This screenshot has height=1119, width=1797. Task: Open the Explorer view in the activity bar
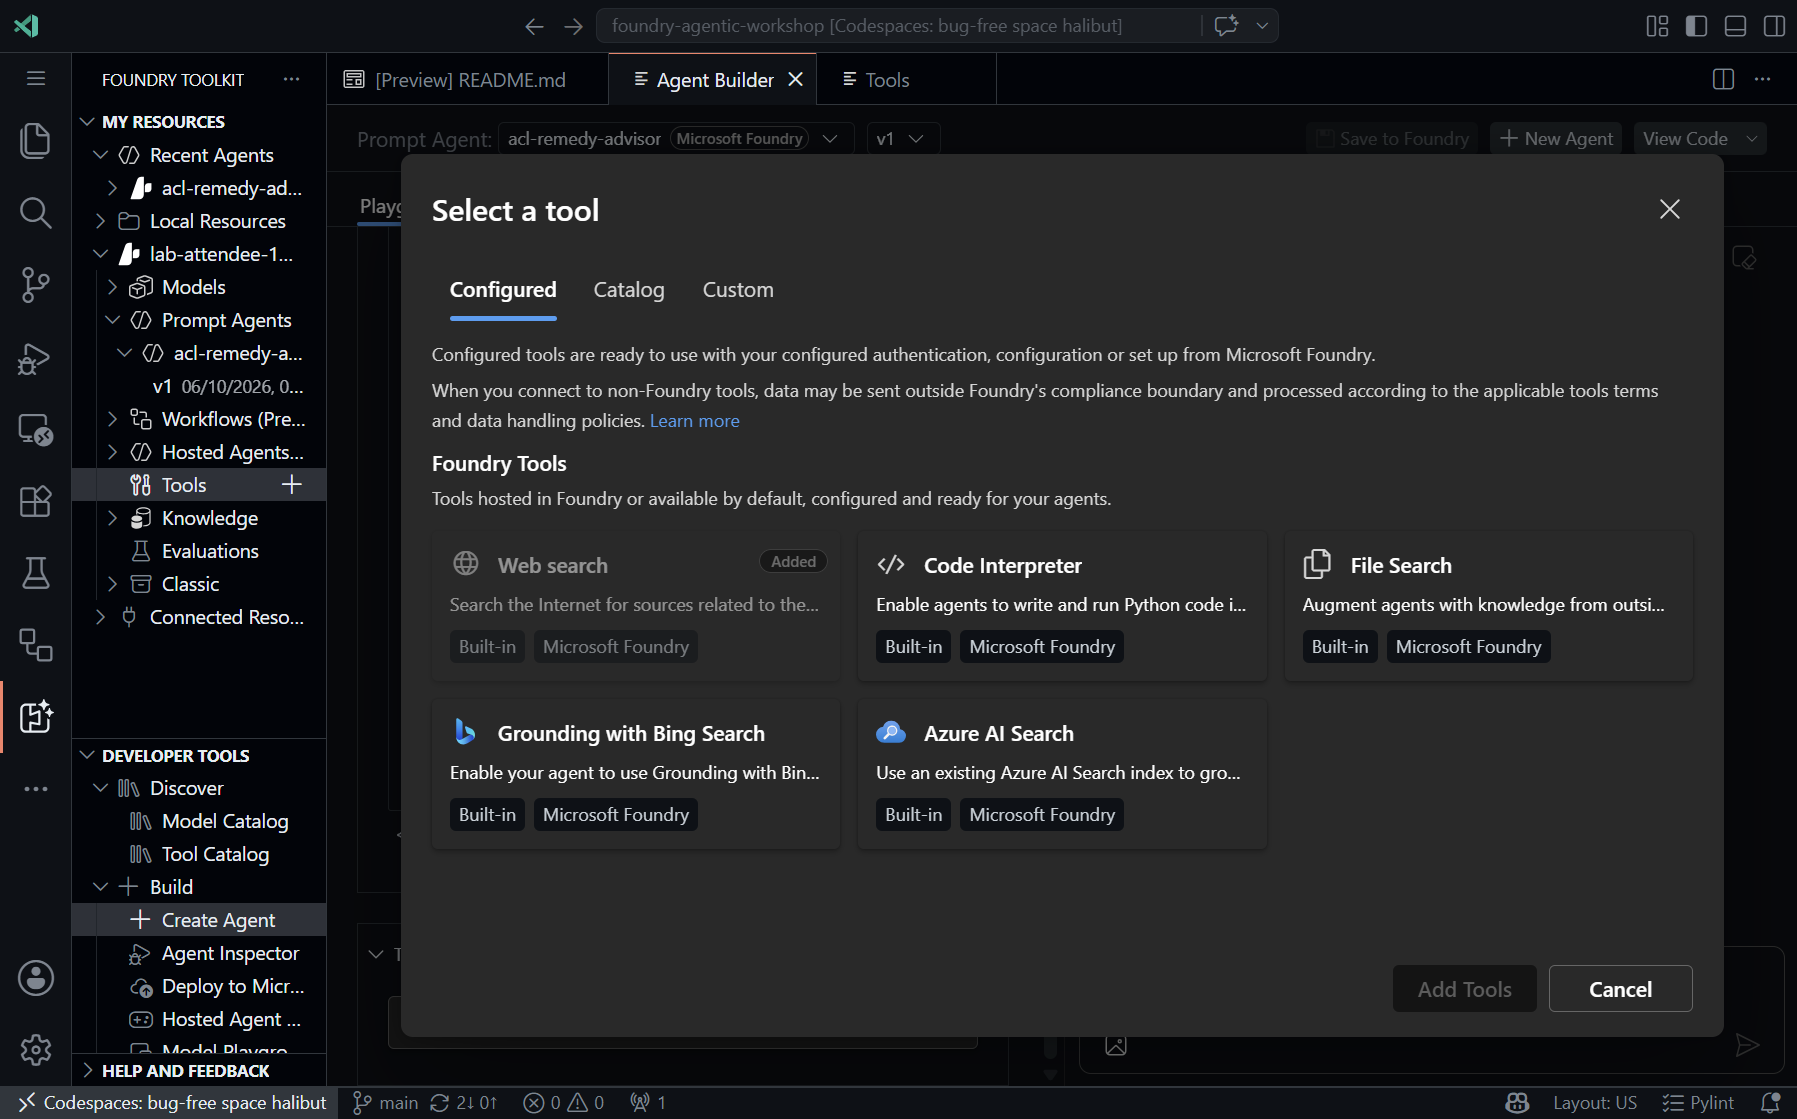(36, 140)
